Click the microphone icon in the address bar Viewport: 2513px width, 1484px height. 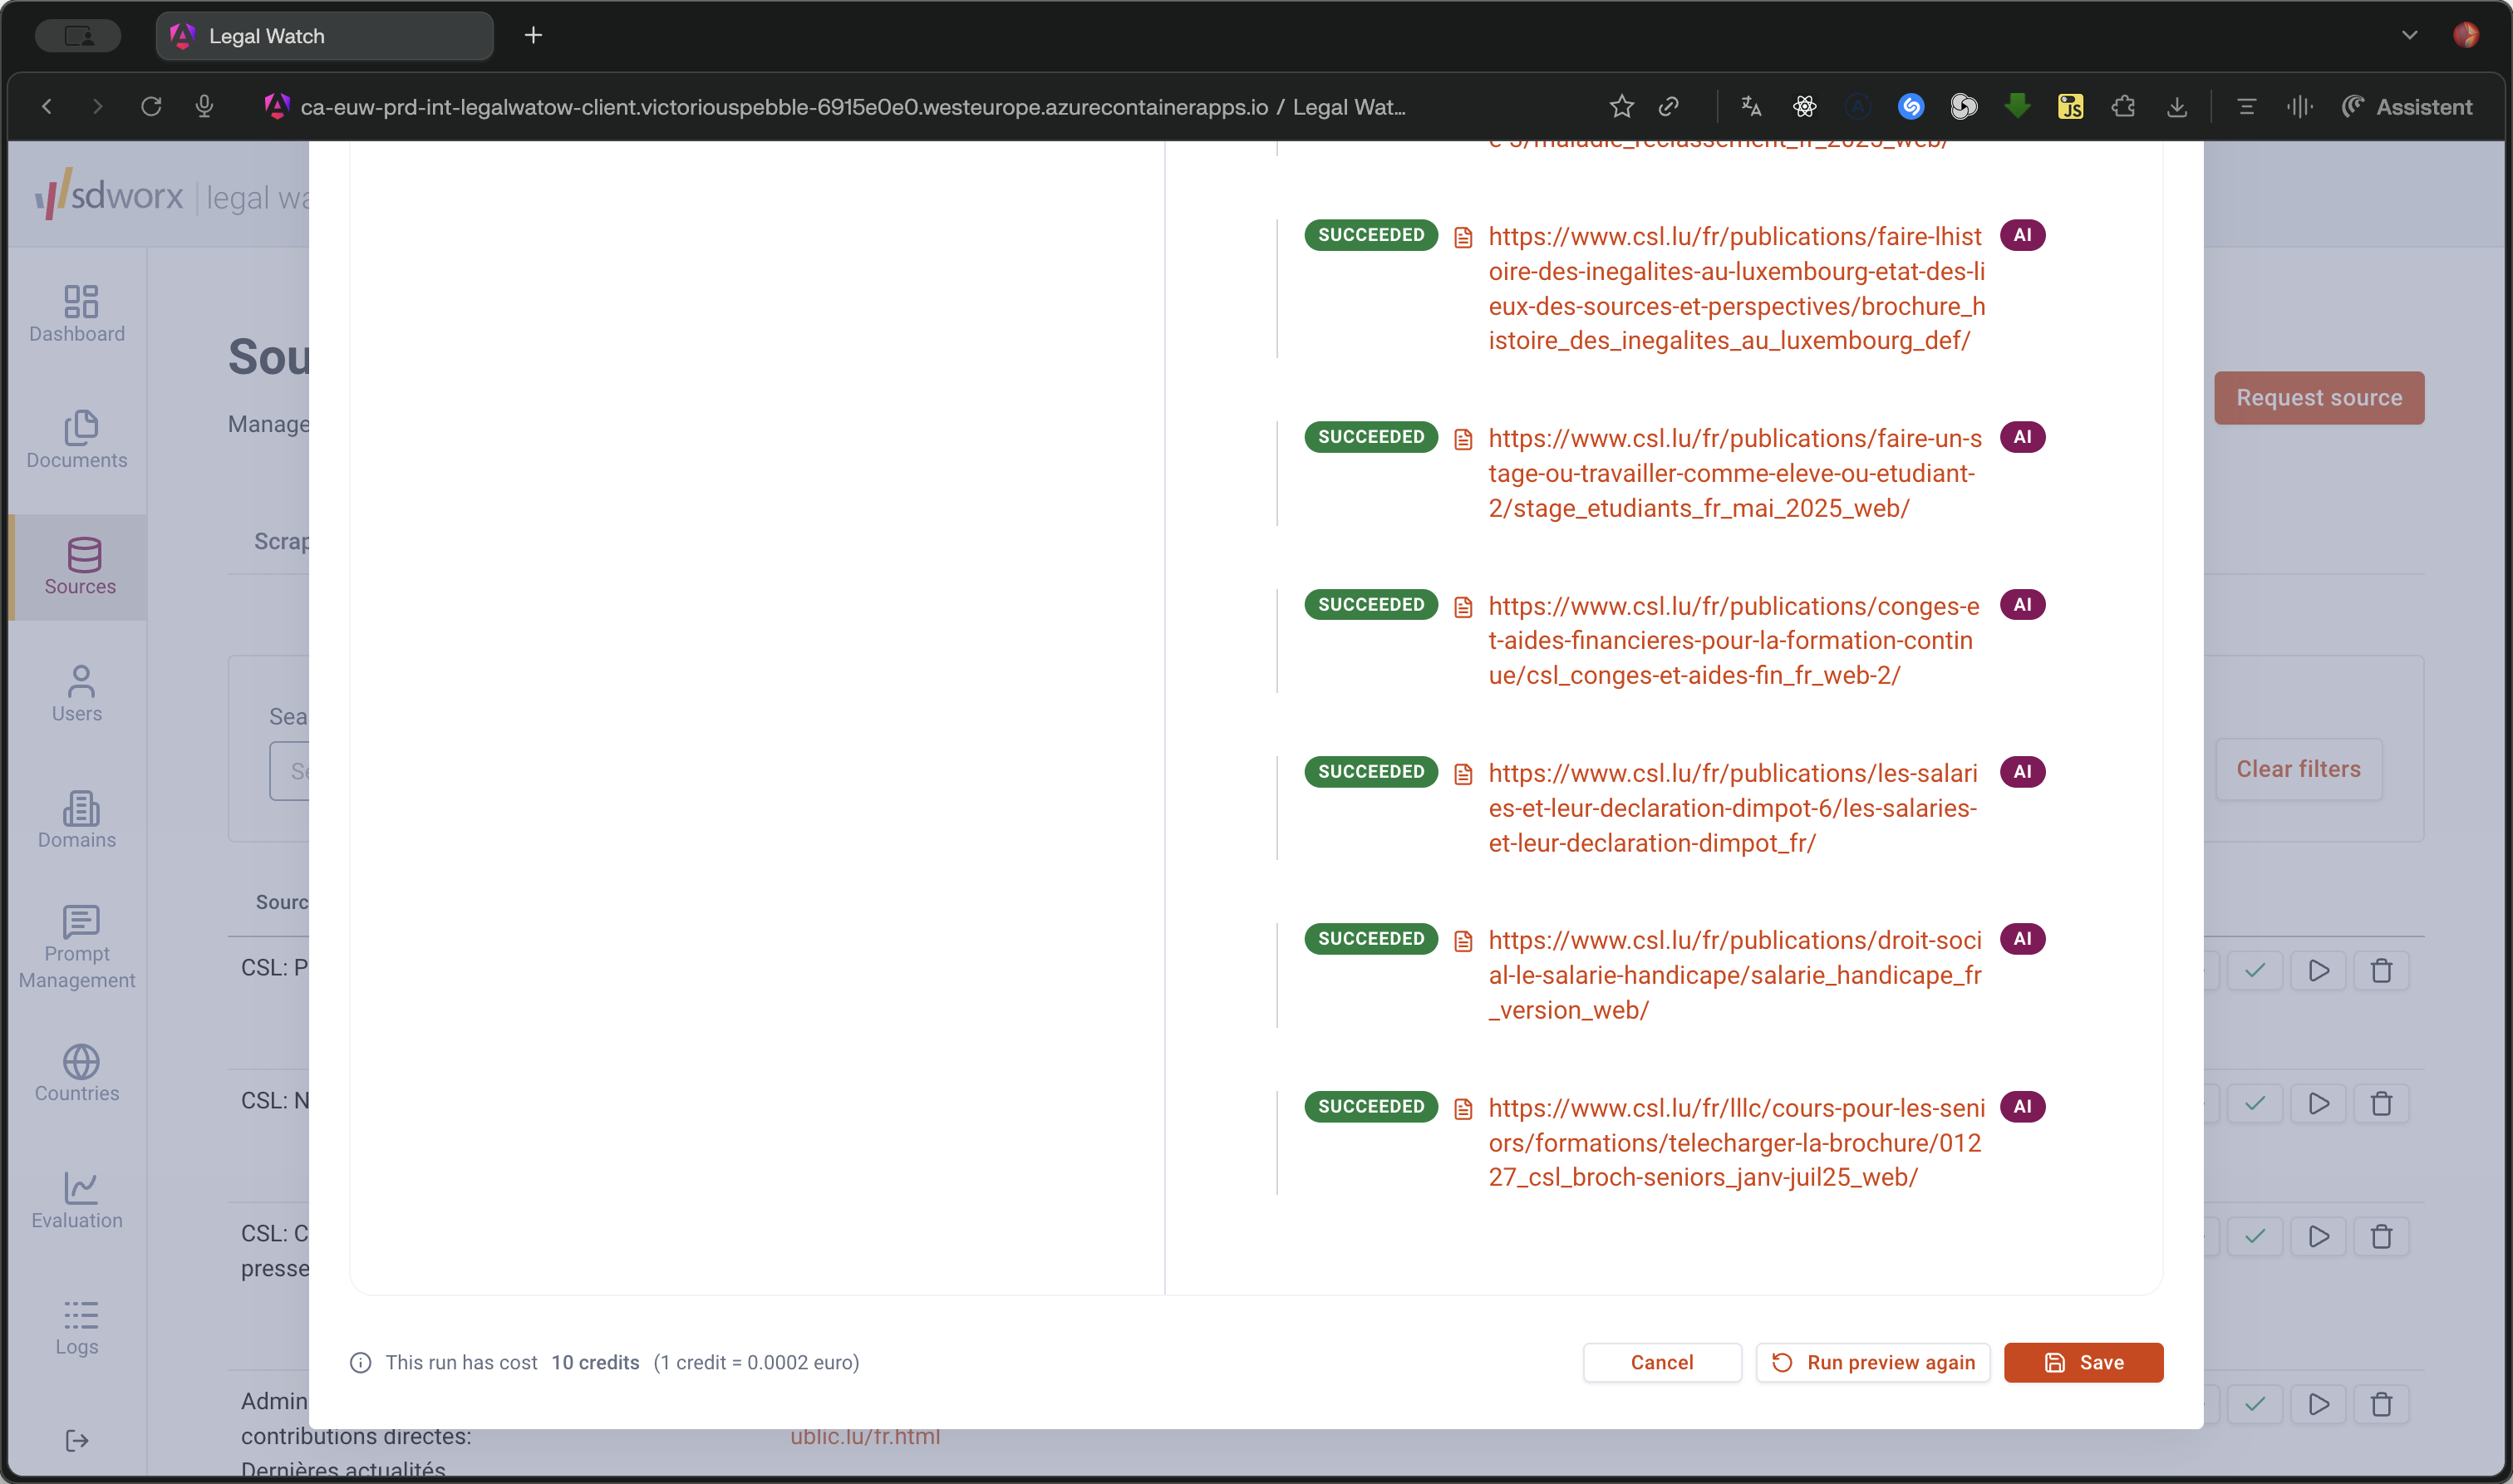(x=204, y=106)
